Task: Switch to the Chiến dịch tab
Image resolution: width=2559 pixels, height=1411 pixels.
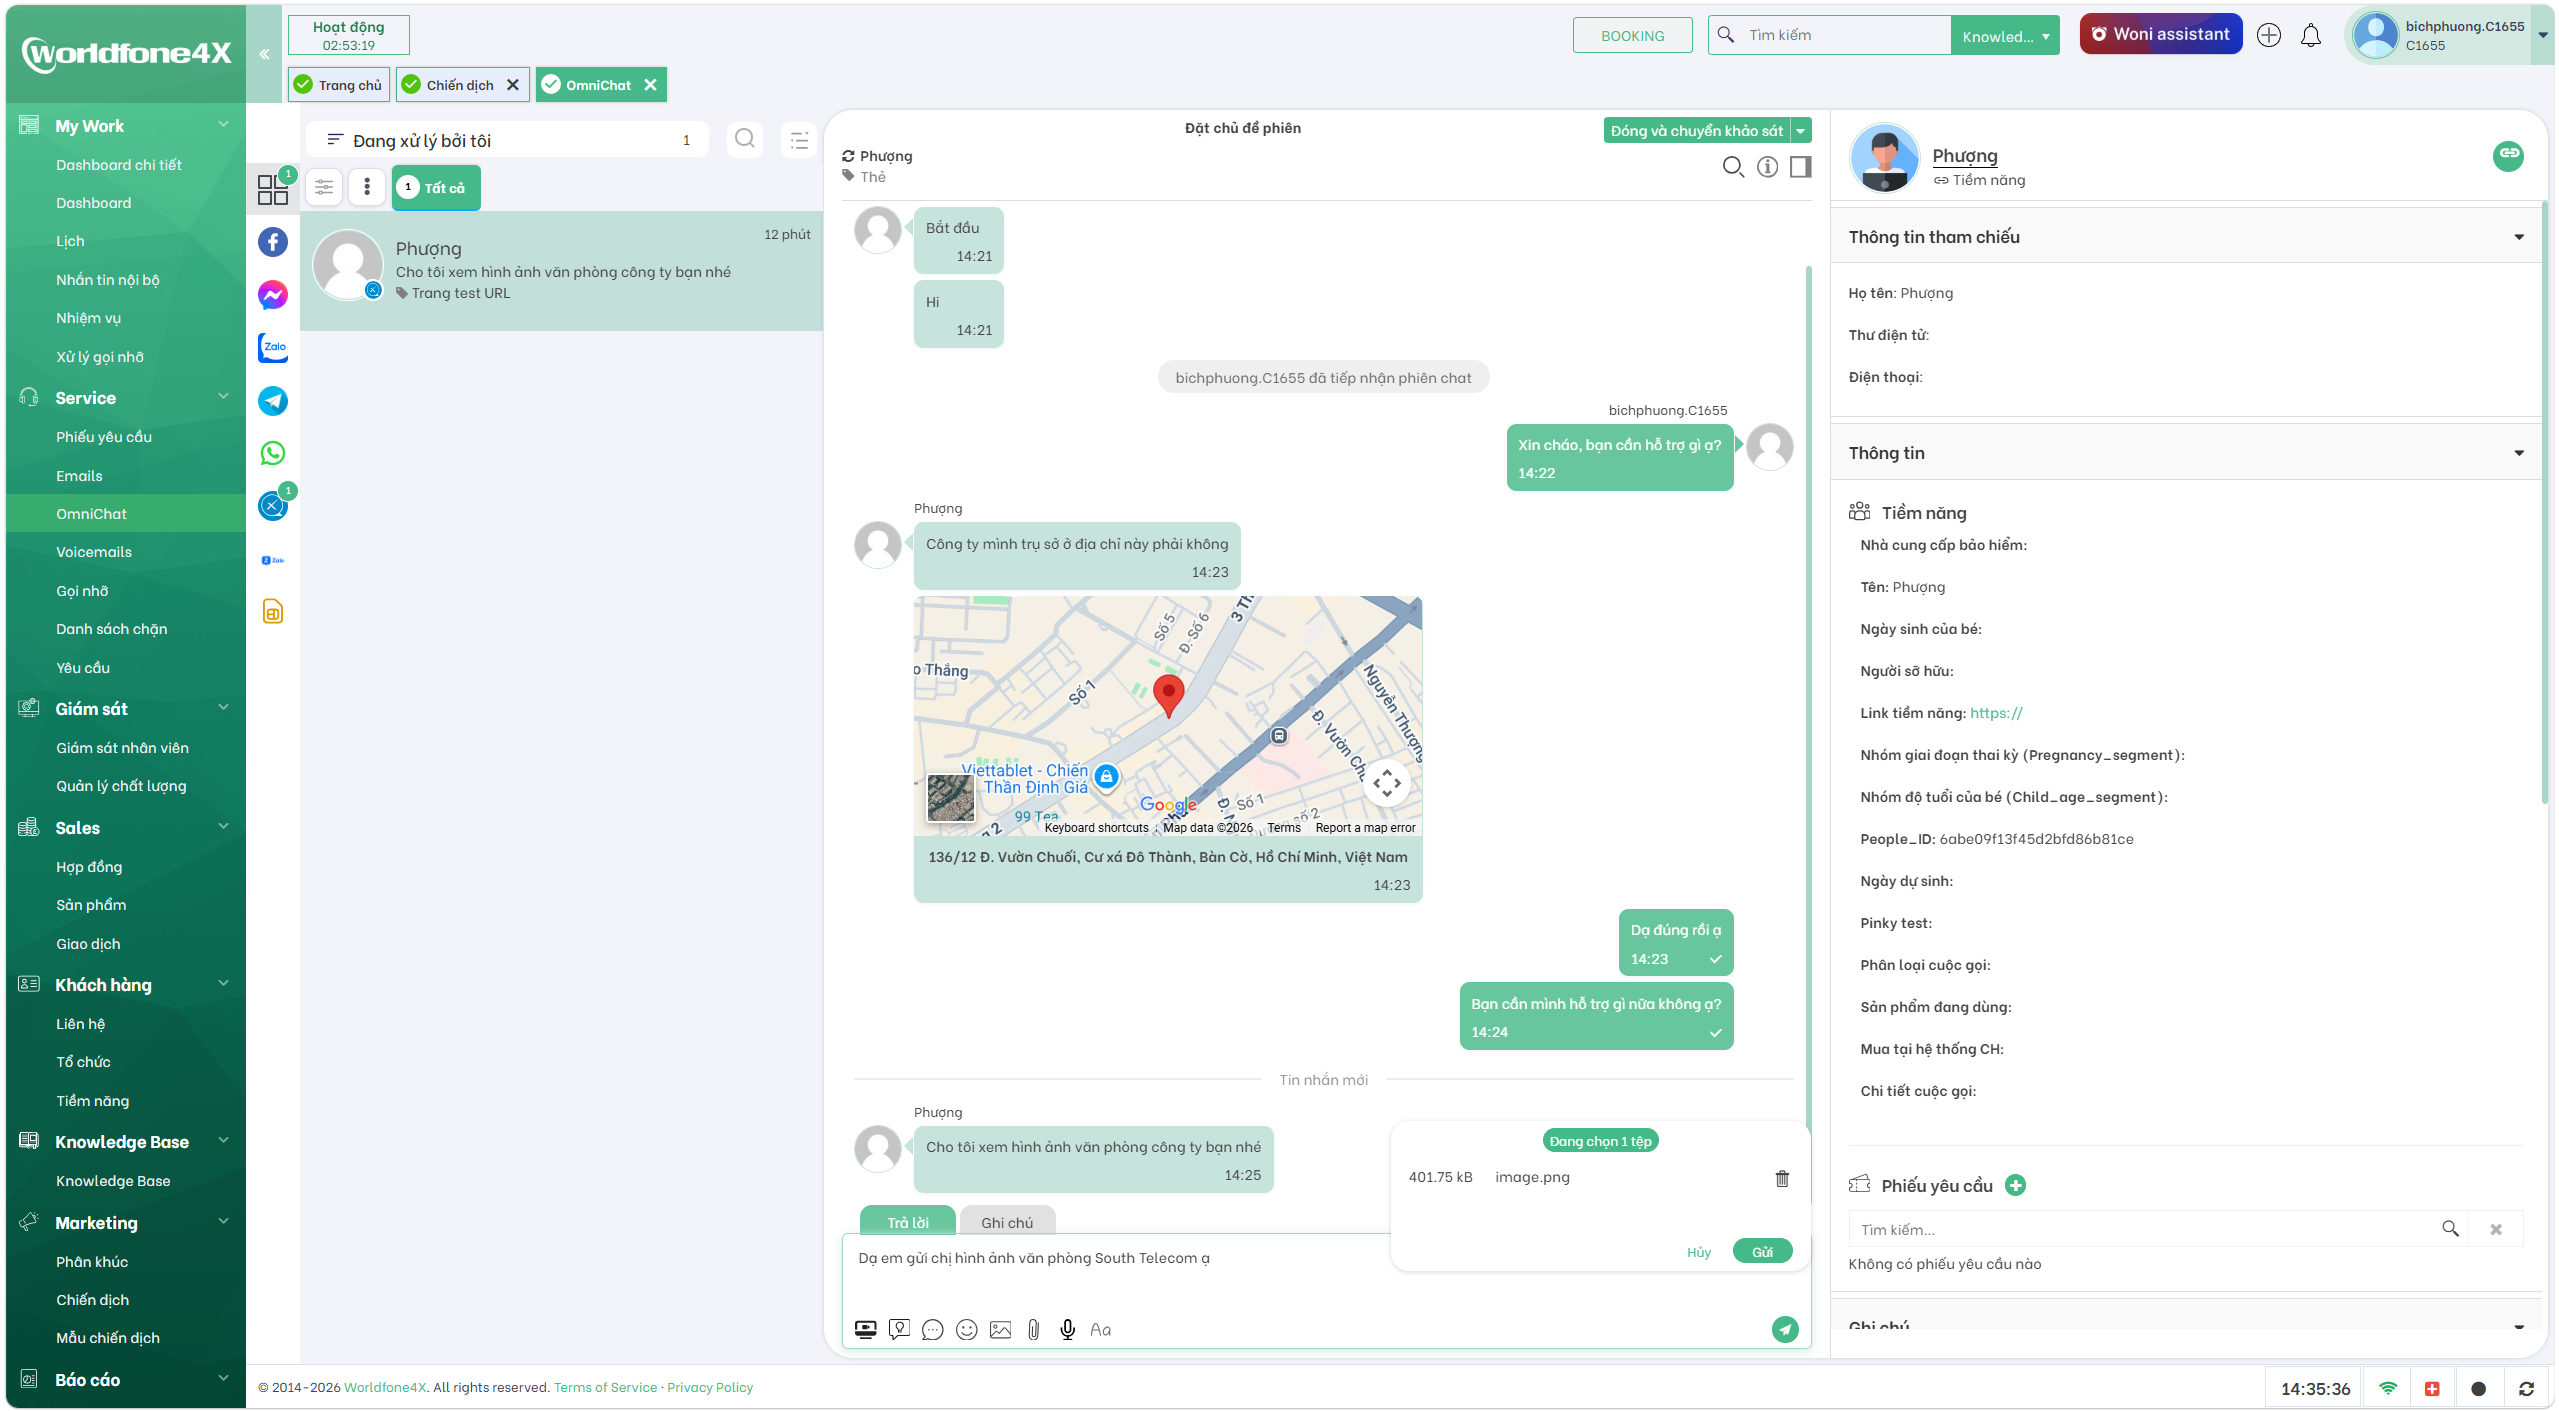Action: pos(460,85)
